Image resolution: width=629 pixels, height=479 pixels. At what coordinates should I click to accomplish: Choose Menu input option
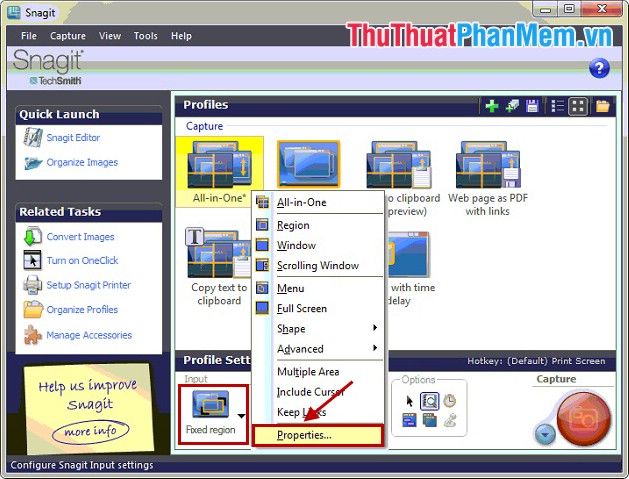[x=319, y=288]
